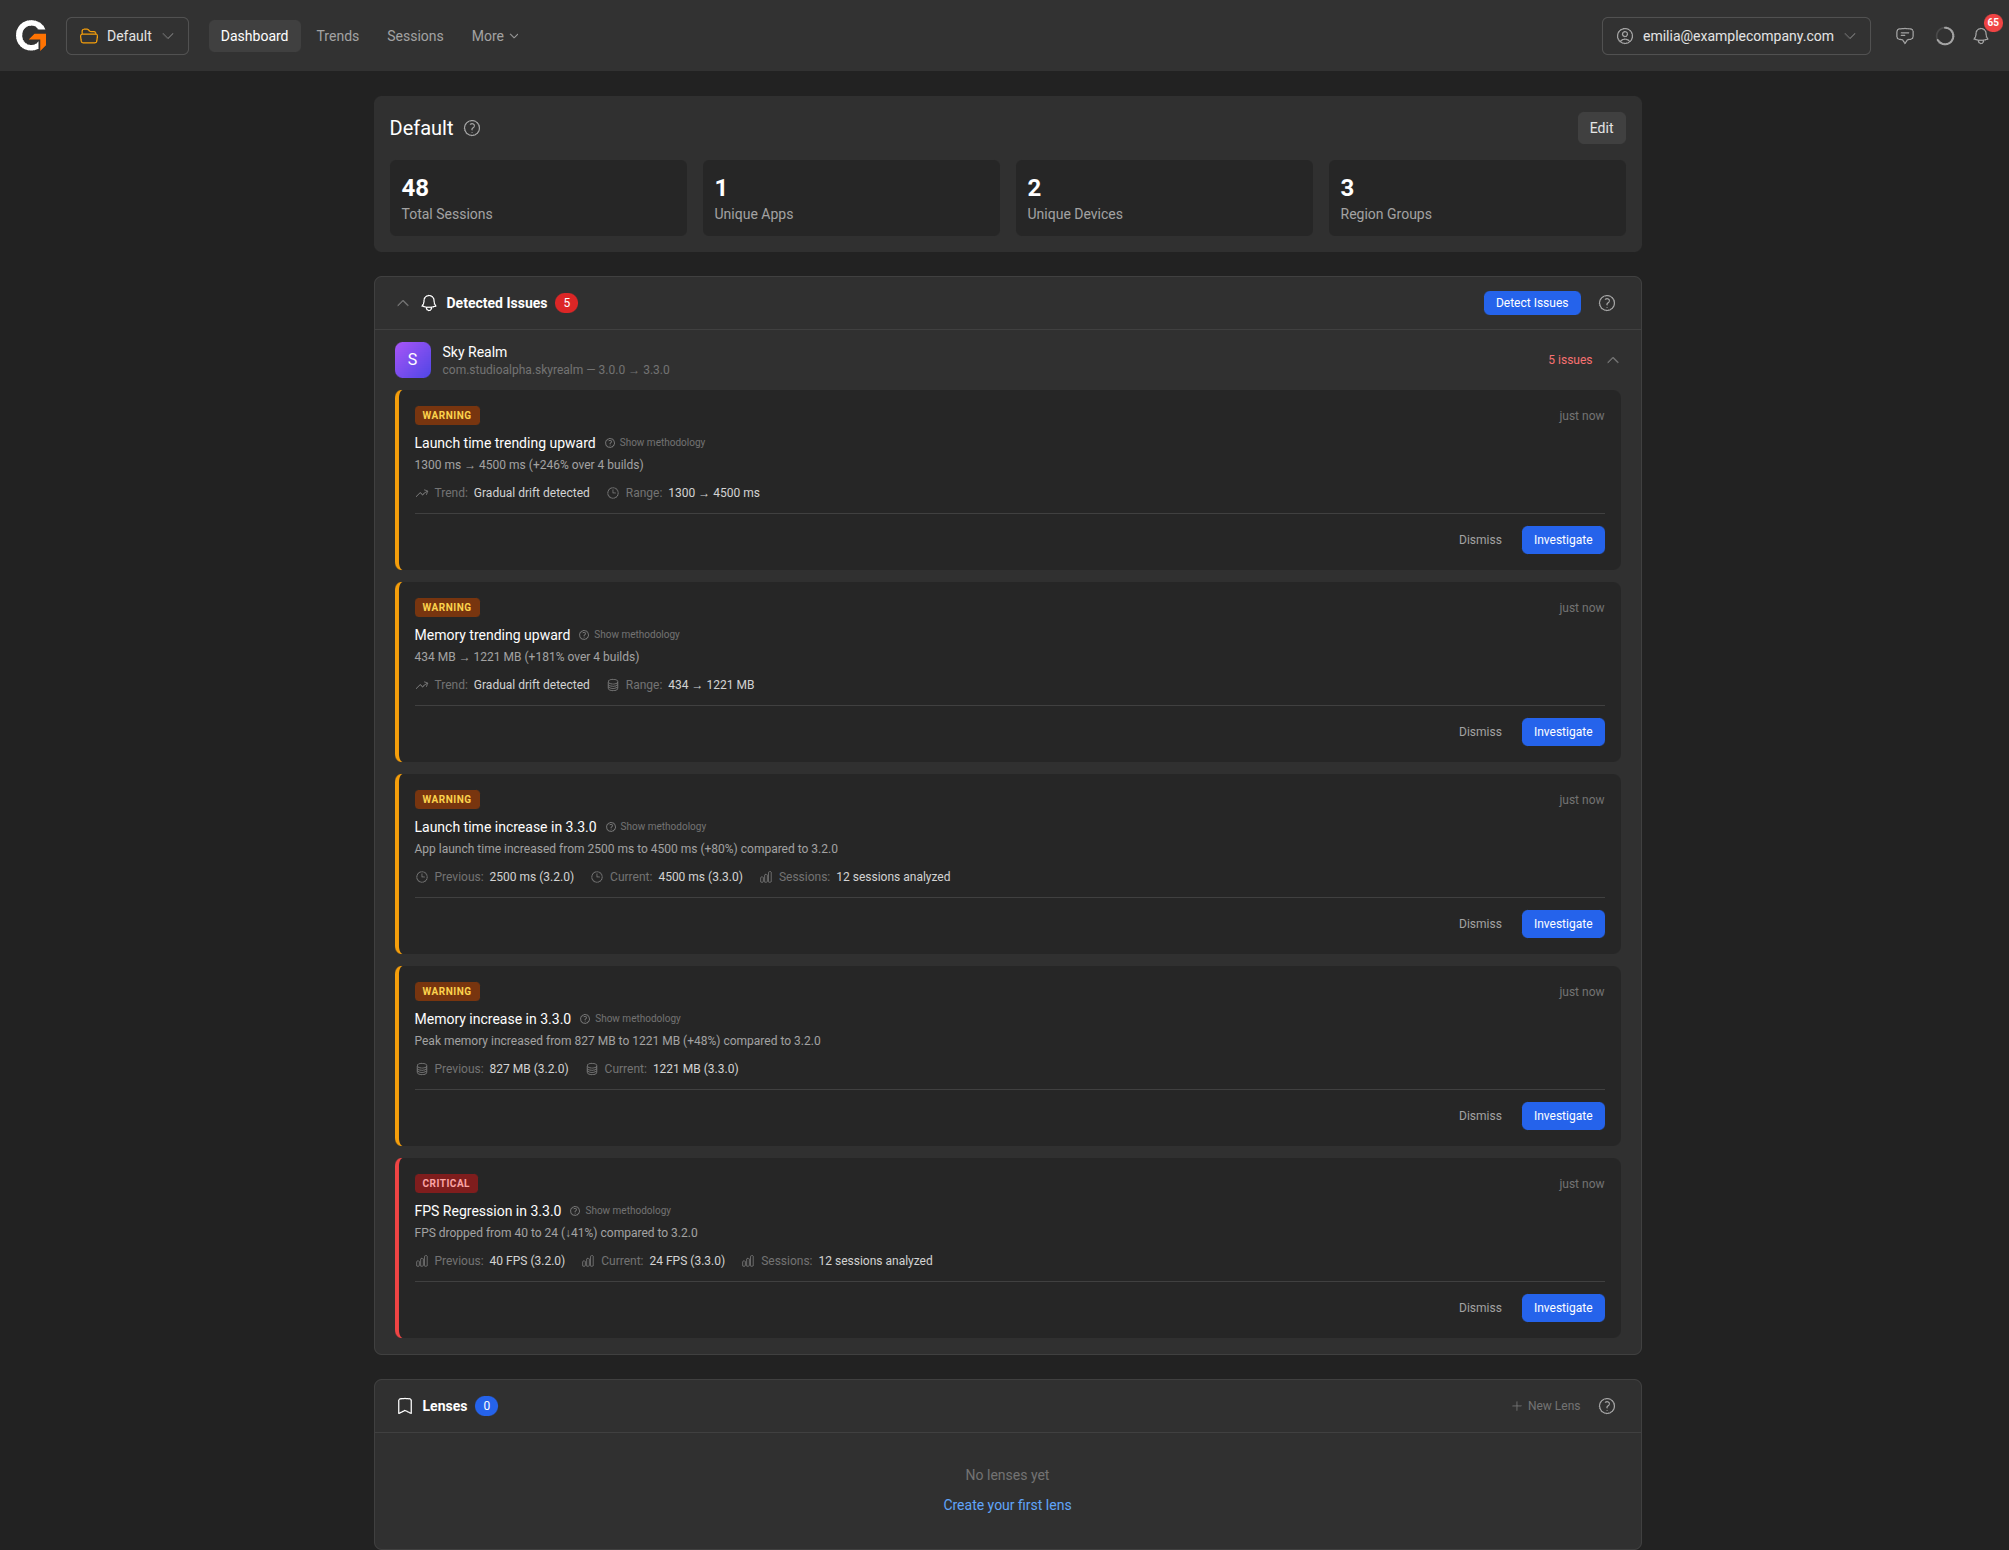2009x1550 pixels.
Task: Click the loading spinner icon in the header
Action: [1944, 36]
